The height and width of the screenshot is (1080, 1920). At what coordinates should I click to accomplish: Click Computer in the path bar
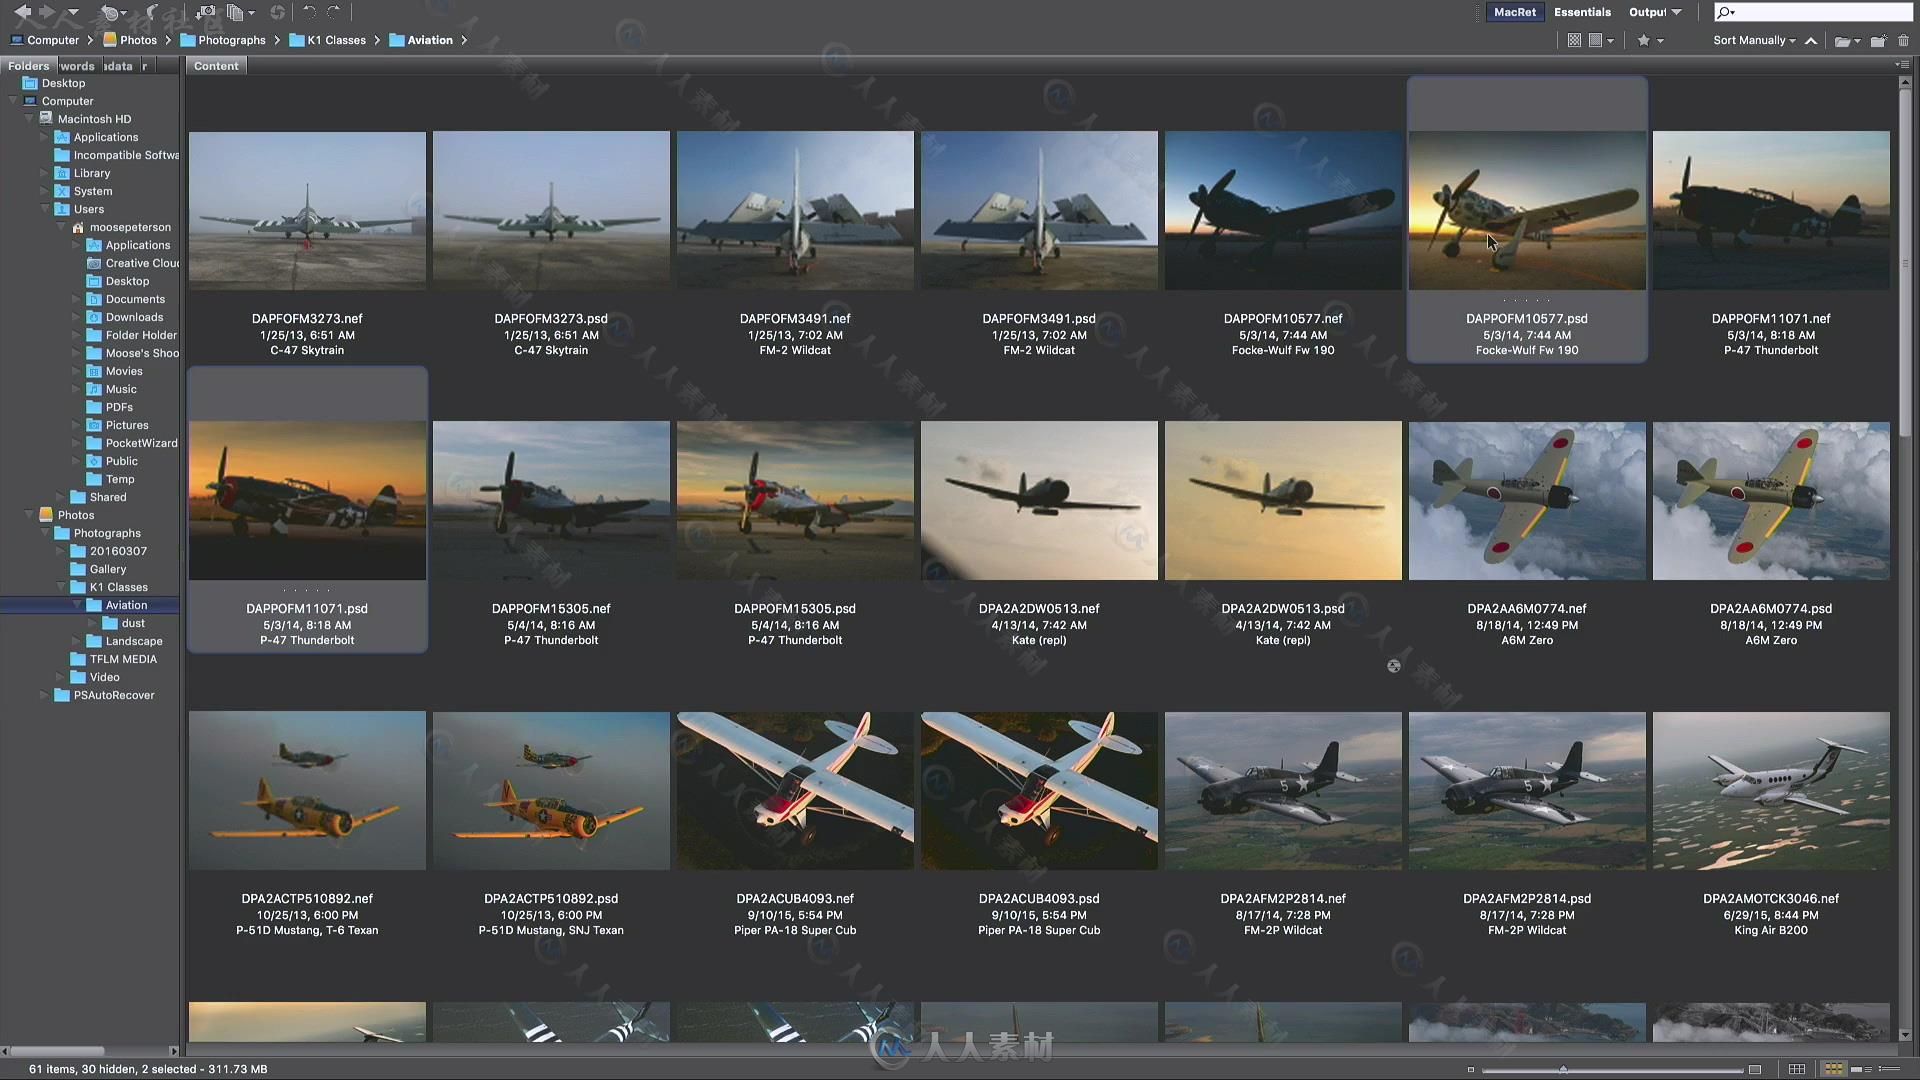click(x=44, y=40)
